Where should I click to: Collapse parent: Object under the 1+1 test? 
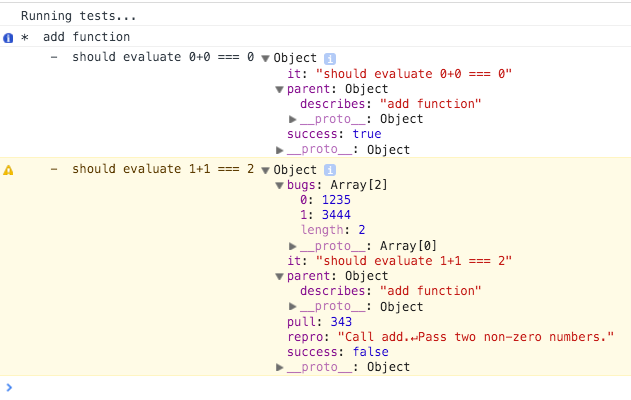(279, 276)
